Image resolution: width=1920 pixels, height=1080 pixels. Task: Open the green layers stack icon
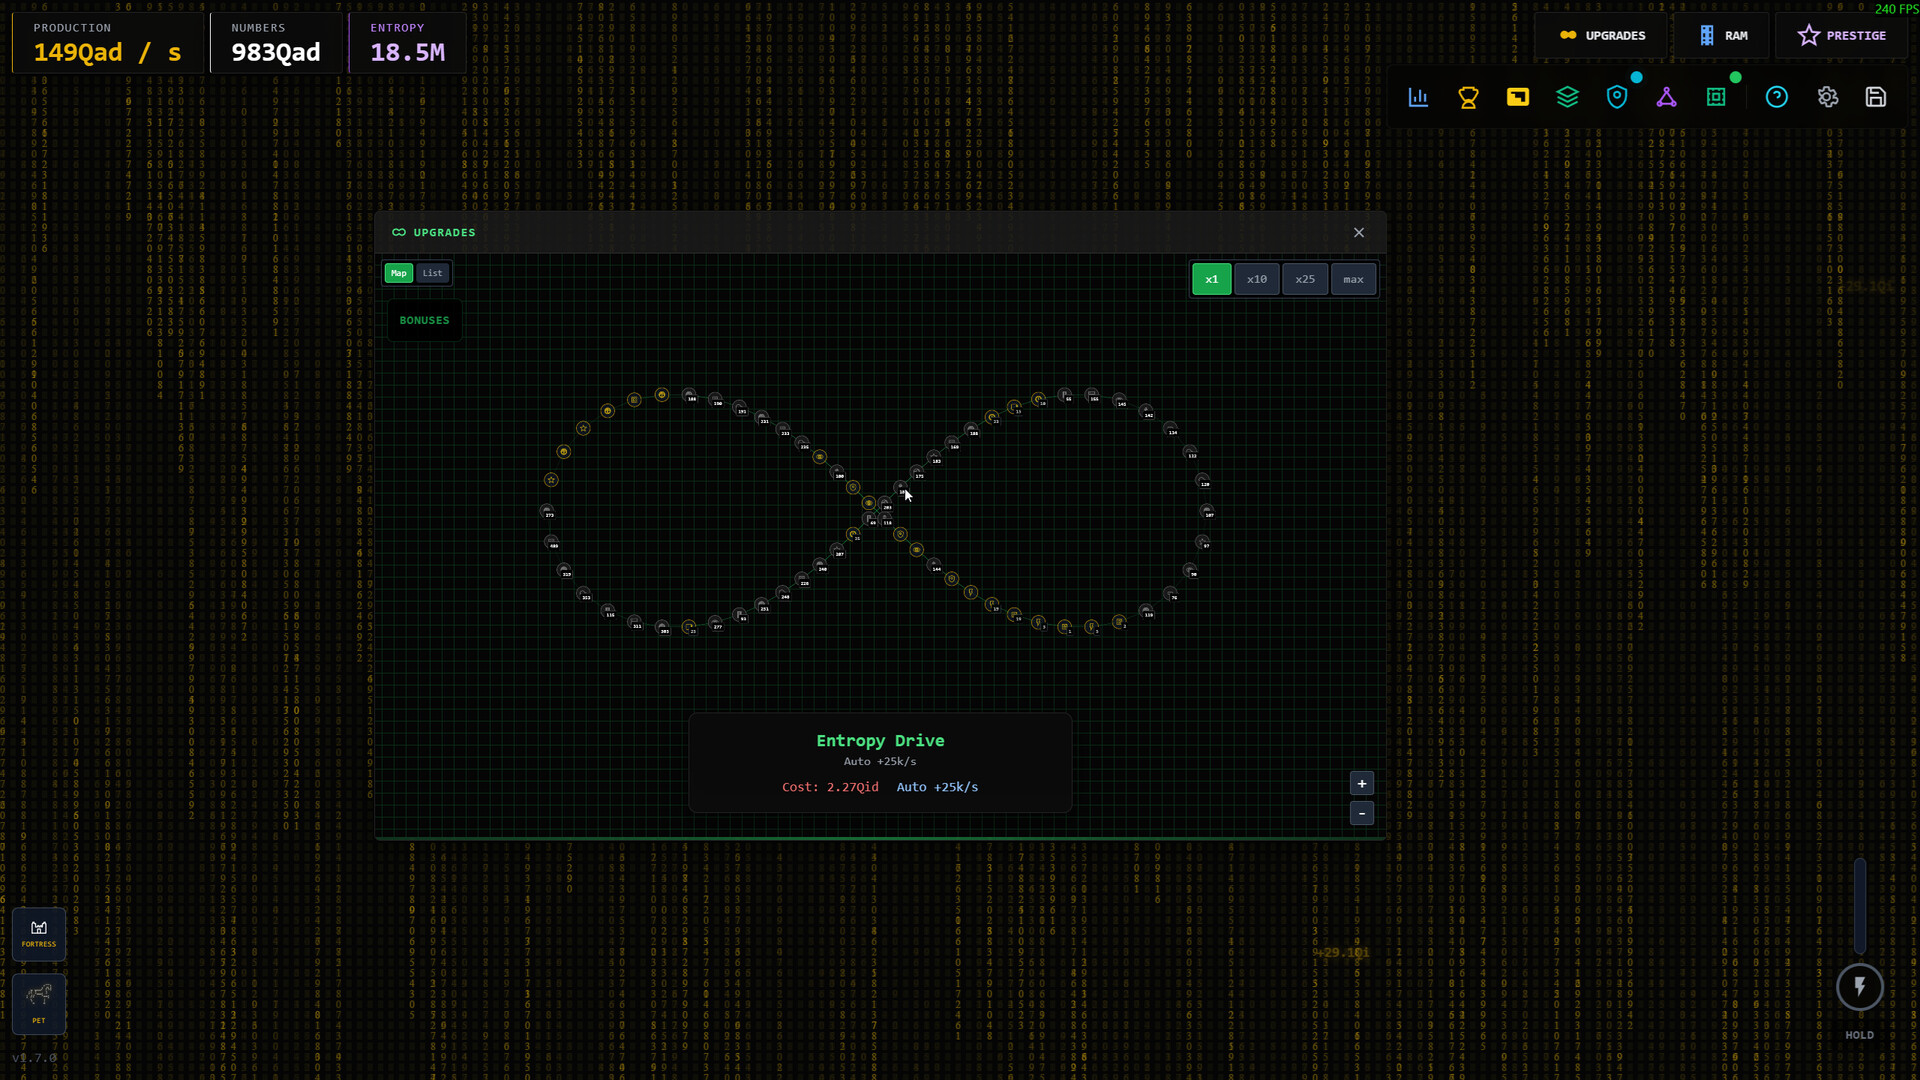tap(1567, 97)
